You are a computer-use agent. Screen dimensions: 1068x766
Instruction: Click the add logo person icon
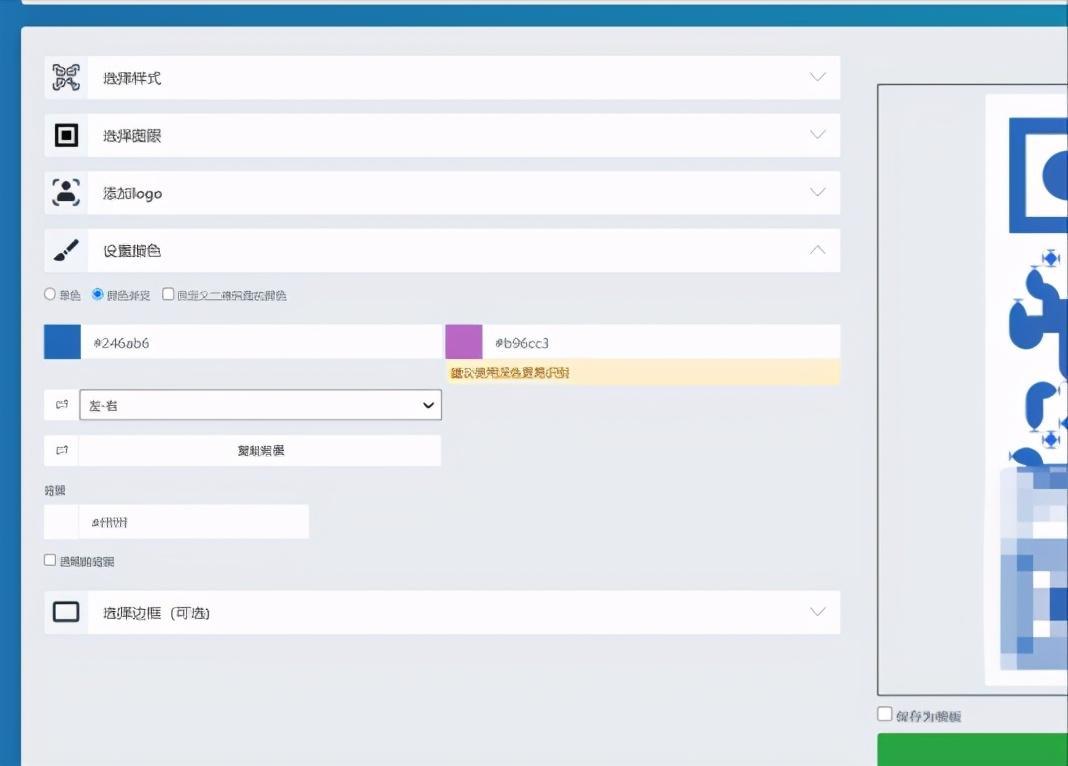pyautogui.click(x=66, y=193)
